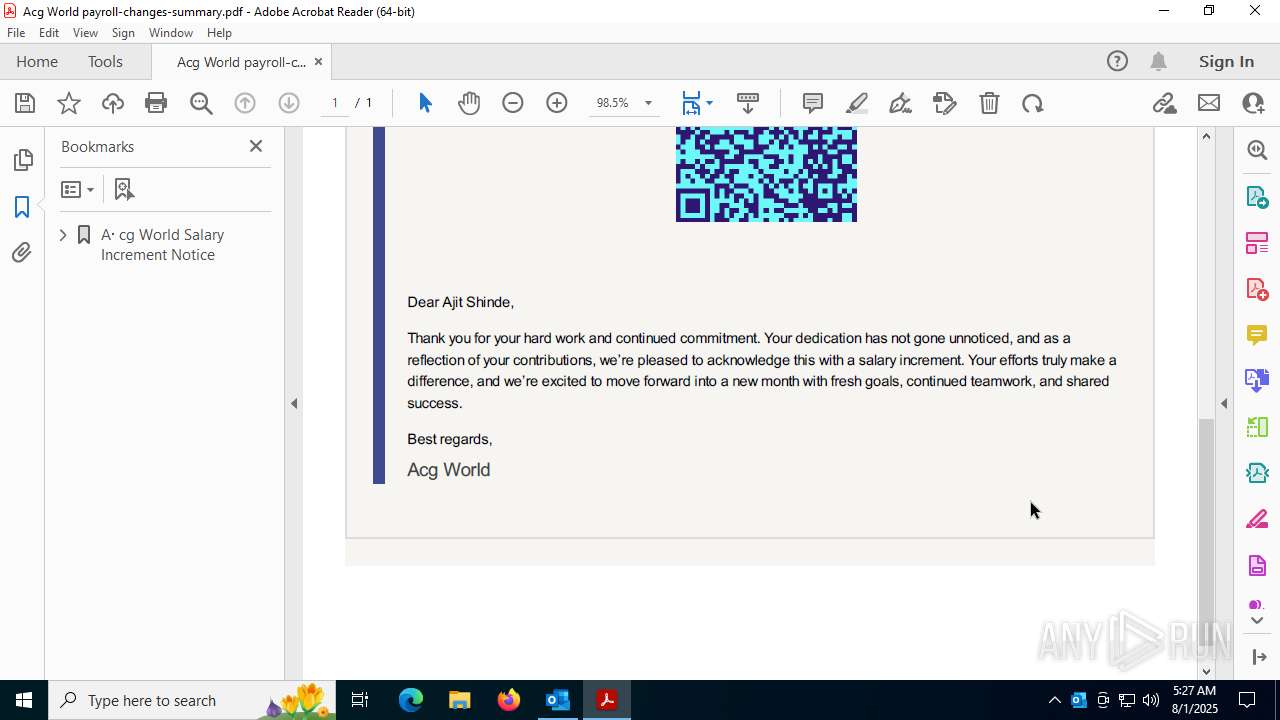The image size is (1280, 720).
Task: Open the Sign menu
Action: click(x=123, y=33)
